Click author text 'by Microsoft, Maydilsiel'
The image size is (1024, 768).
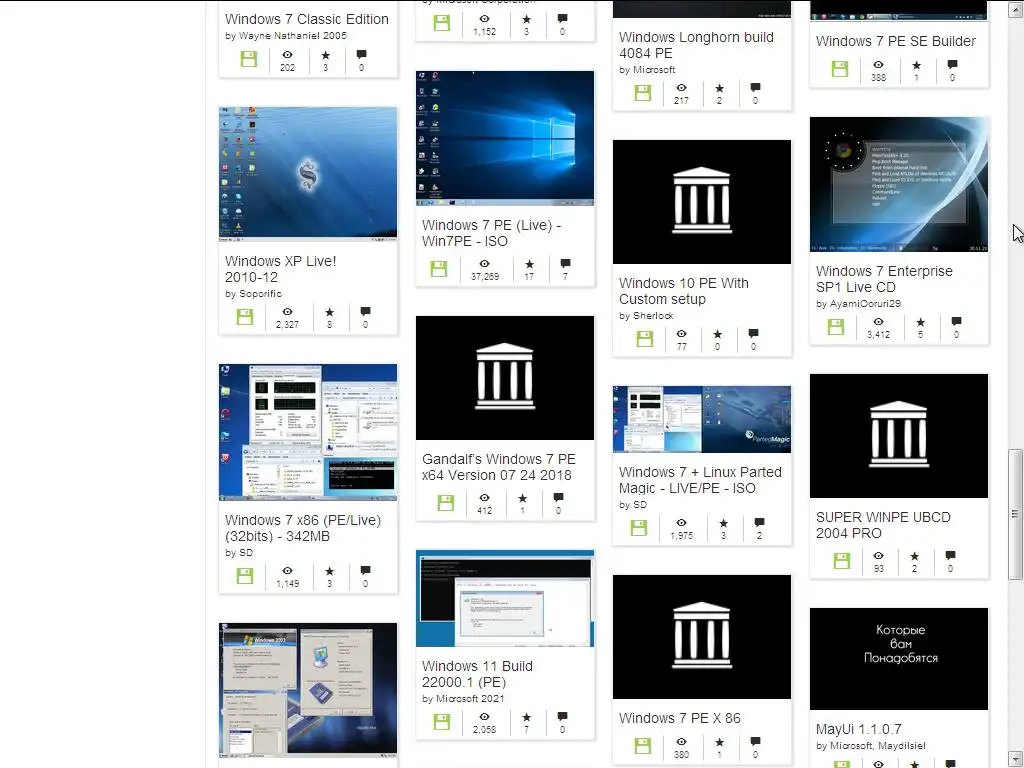871,746
